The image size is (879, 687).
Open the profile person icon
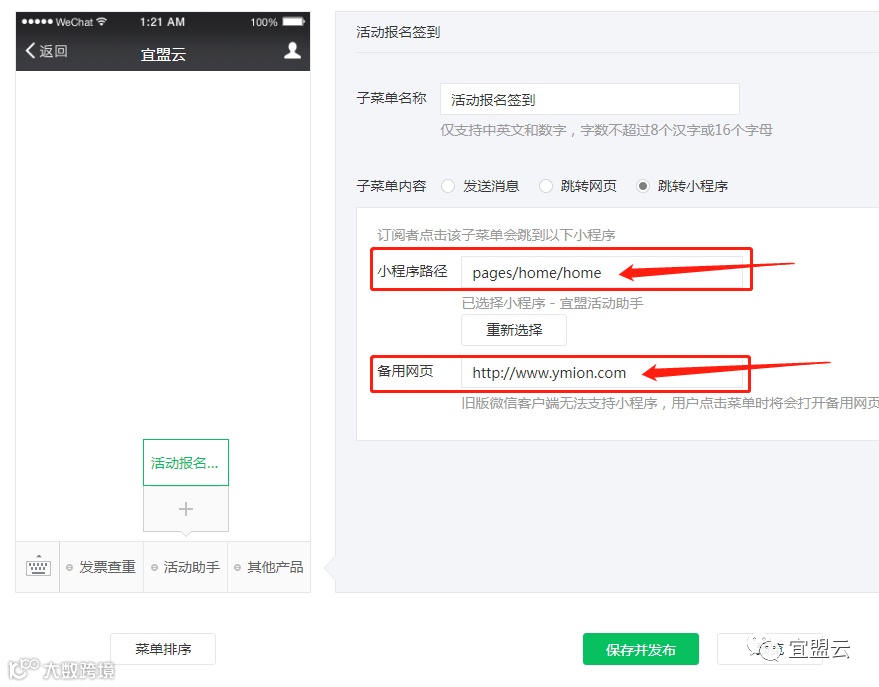pyautogui.click(x=292, y=50)
